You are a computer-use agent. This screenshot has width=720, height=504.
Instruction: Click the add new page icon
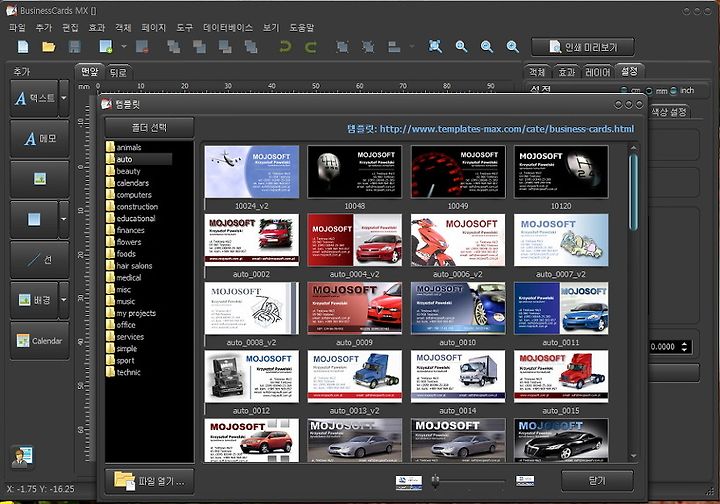point(106,47)
